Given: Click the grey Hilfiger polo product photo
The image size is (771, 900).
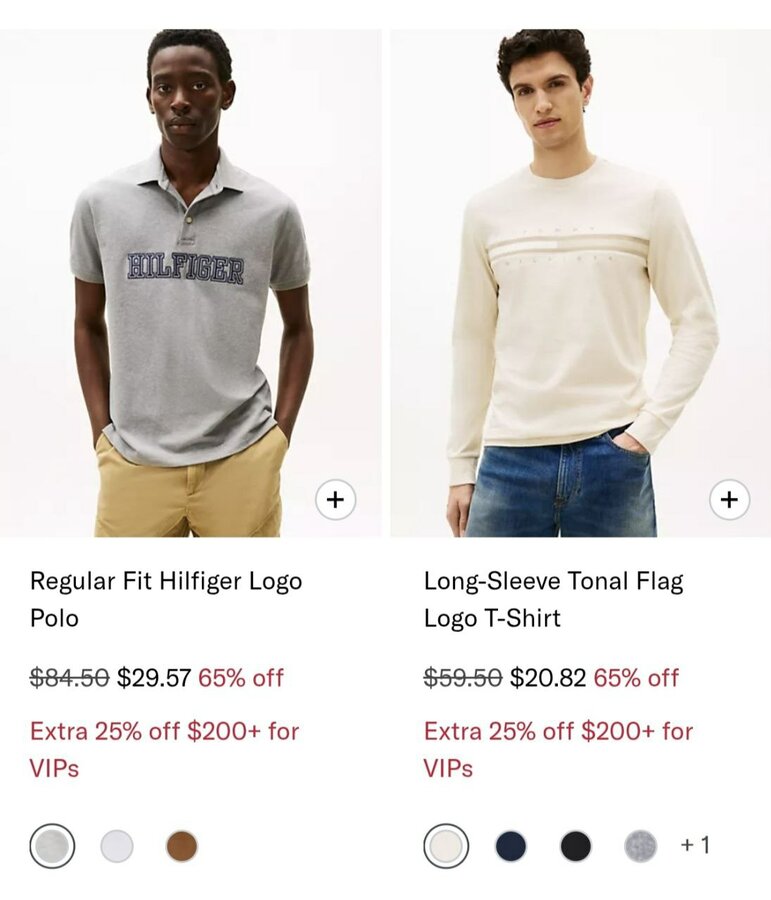Looking at the screenshot, I should (x=190, y=283).
